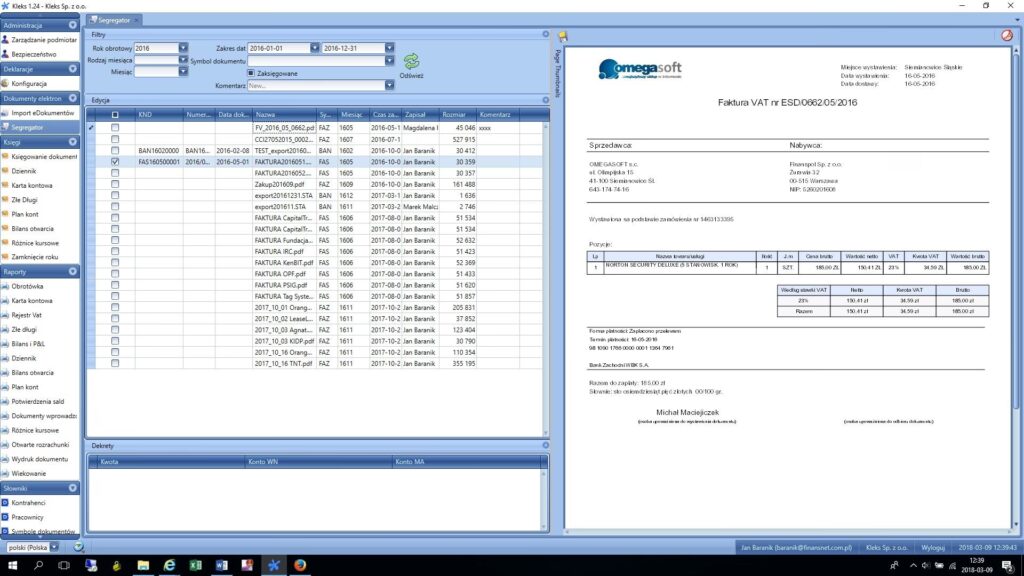This screenshot has width=1024, height=576.
Task: Launch Firefox from the taskbar
Action: [x=300, y=565]
